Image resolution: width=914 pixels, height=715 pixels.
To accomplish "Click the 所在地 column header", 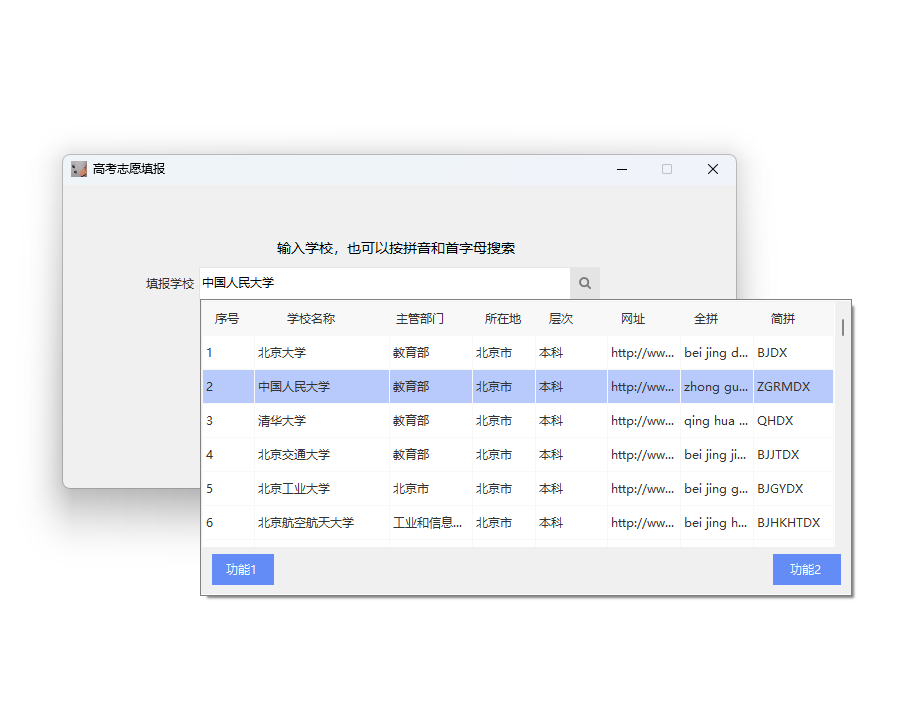I will click(502, 319).
